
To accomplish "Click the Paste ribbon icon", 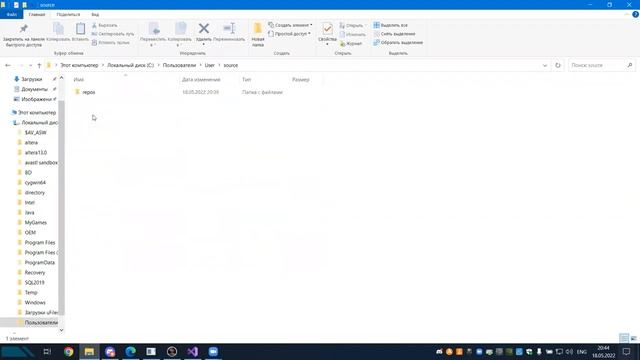I will coord(80,32).
